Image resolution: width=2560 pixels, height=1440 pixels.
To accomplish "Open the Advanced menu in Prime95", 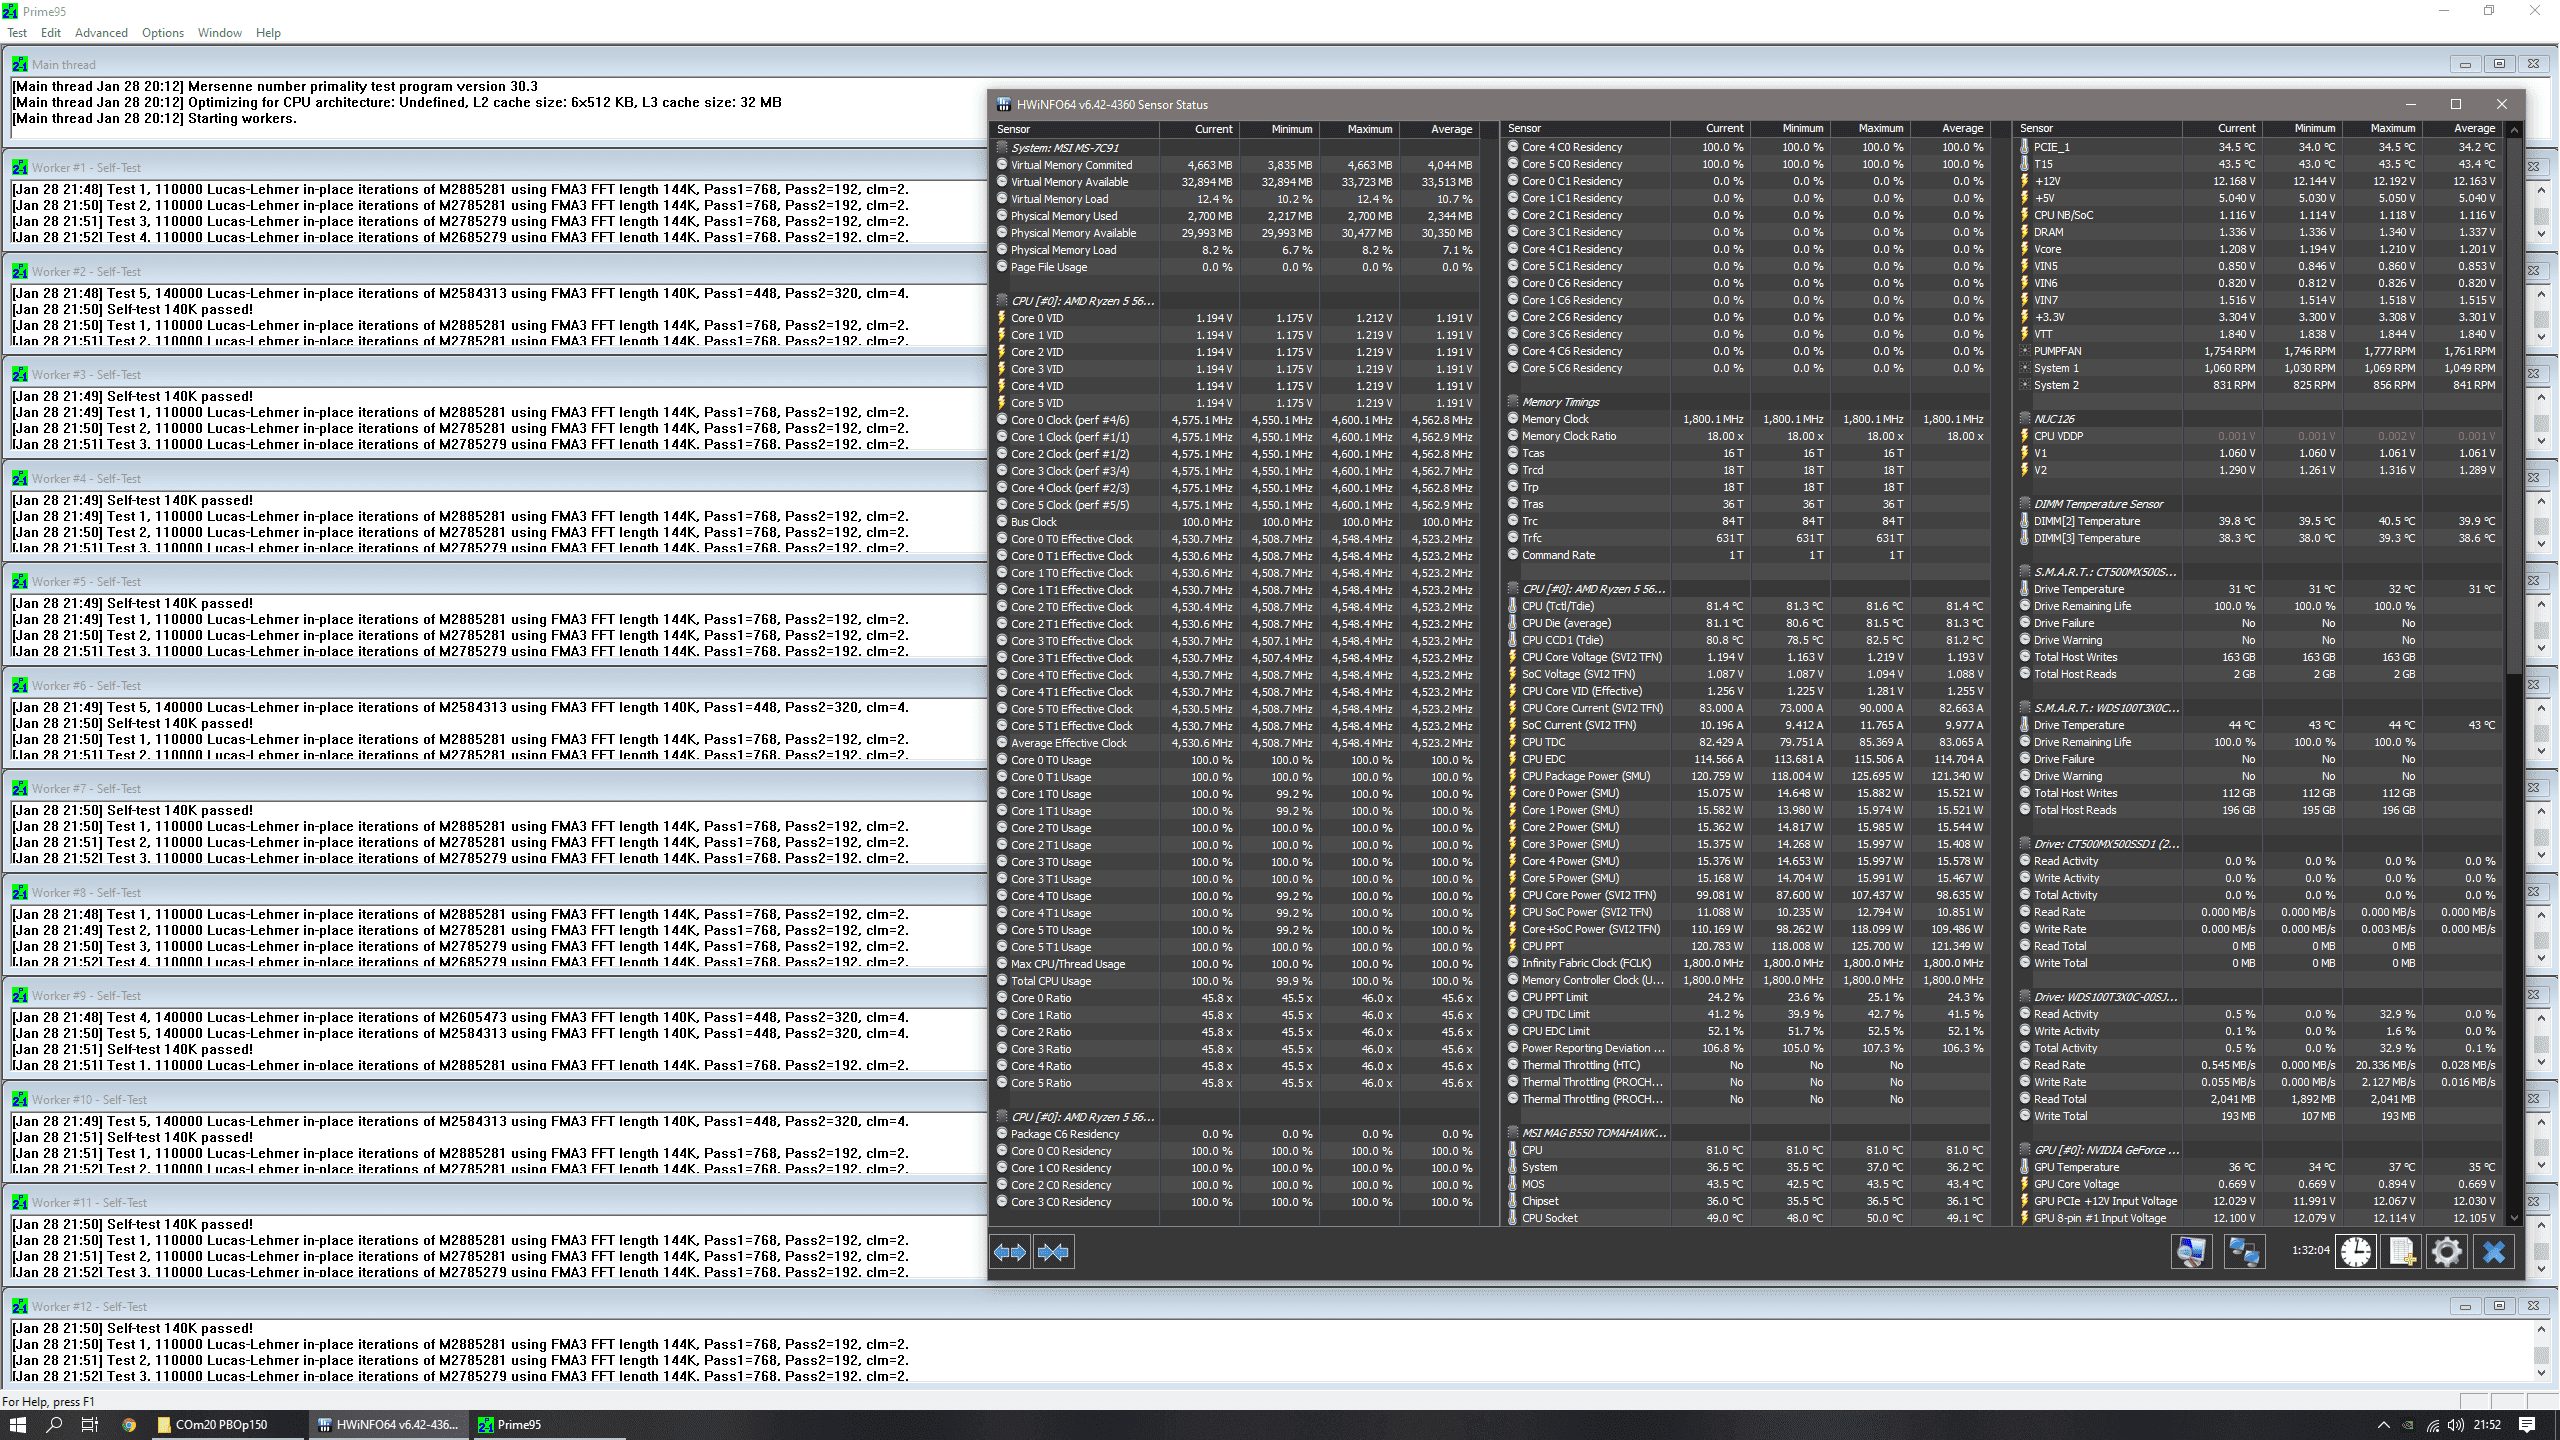I will (101, 33).
